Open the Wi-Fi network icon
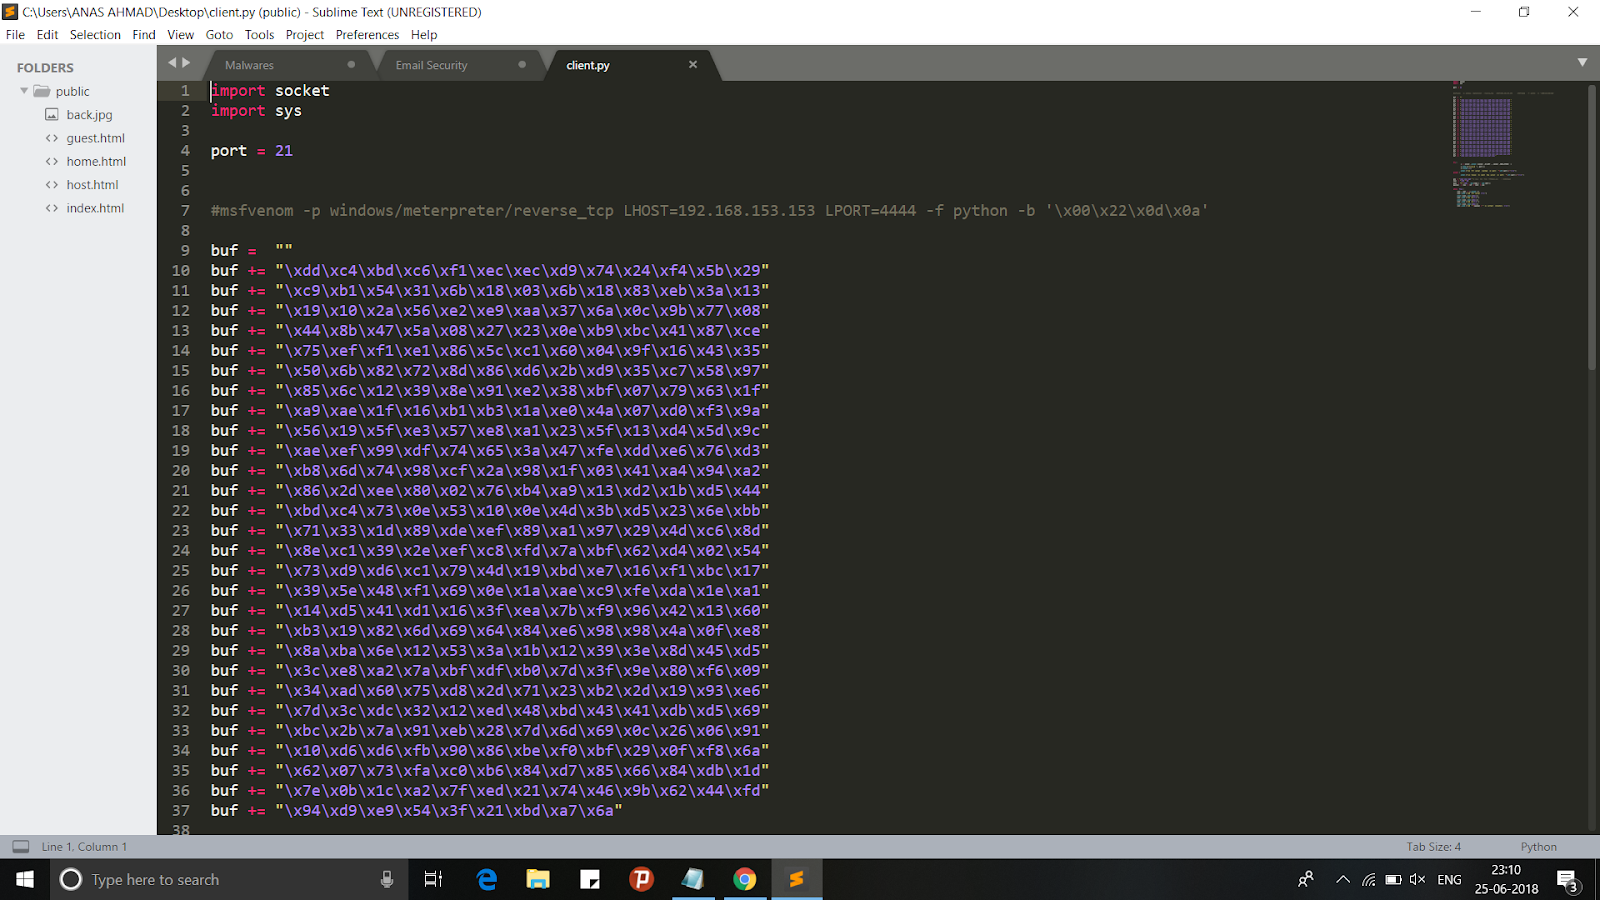This screenshot has width=1600, height=900. pyautogui.click(x=1368, y=879)
